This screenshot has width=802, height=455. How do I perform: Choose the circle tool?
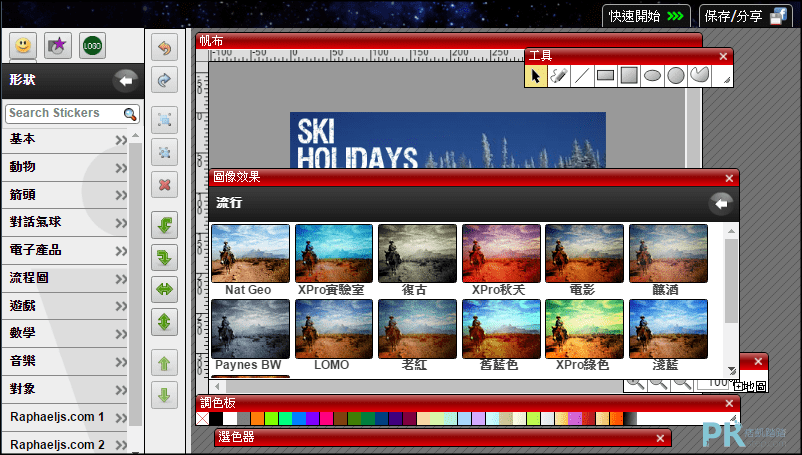click(676, 76)
